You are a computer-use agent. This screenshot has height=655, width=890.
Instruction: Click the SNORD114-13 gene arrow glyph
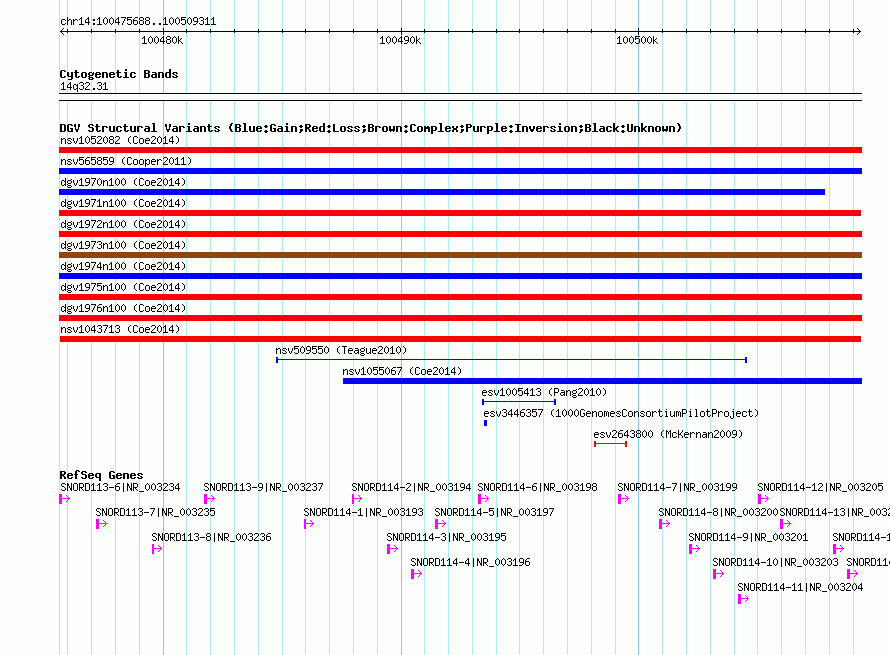[786, 524]
